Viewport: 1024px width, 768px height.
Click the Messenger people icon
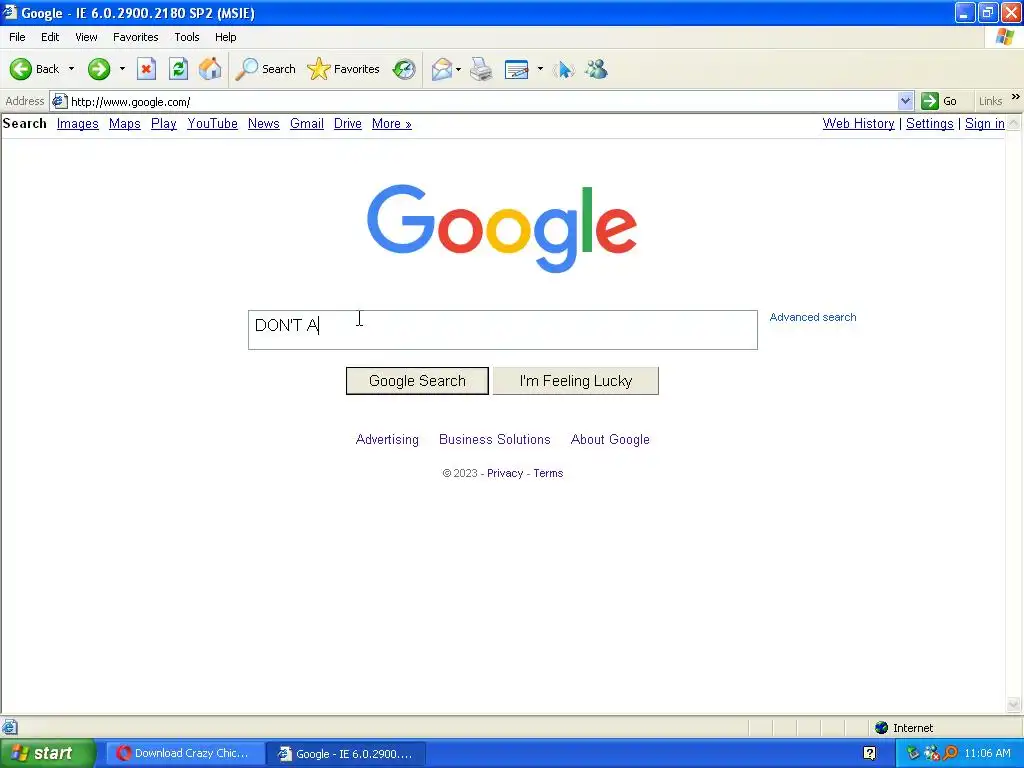[596, 69]
